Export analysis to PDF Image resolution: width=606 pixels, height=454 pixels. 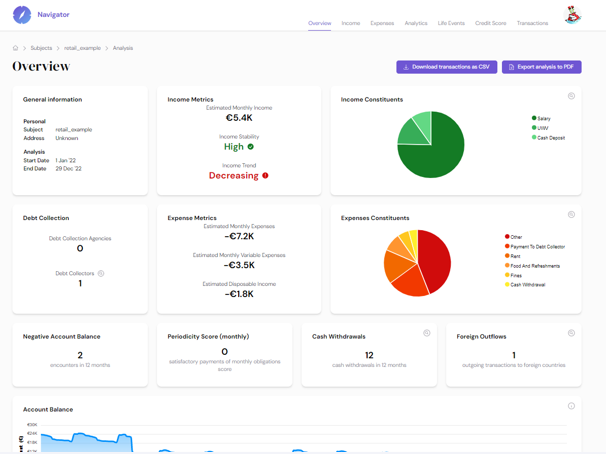[541, 67]
